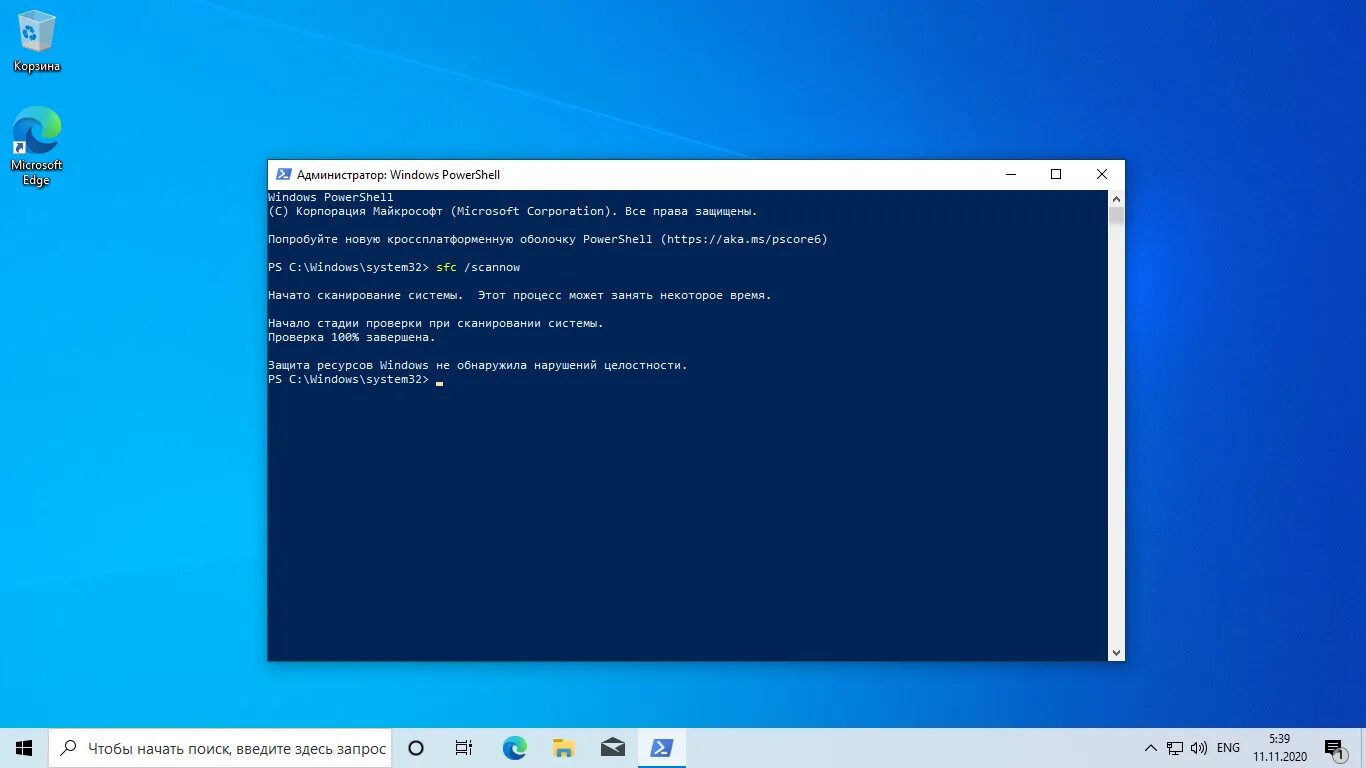Viewport: 1366px width, 768px height.
Task: Switch the ENG input language indicator
Action: click(1228, 748)
